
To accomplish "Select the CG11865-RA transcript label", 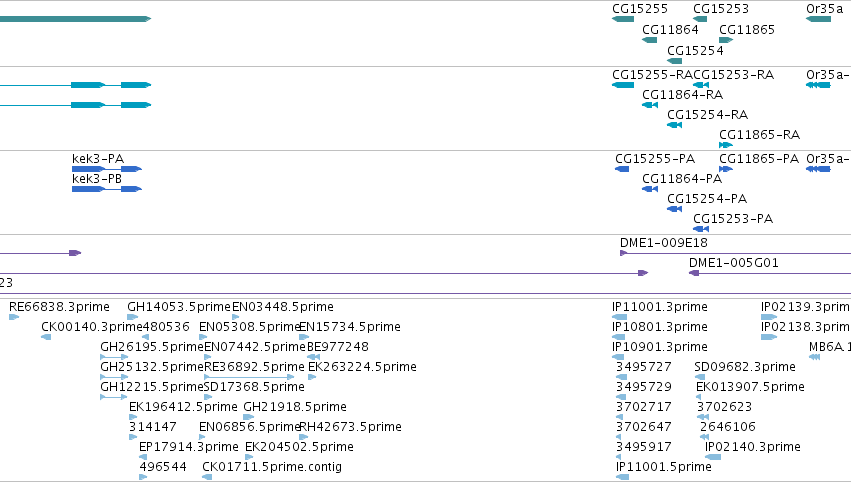I will (x=759, y=135).
